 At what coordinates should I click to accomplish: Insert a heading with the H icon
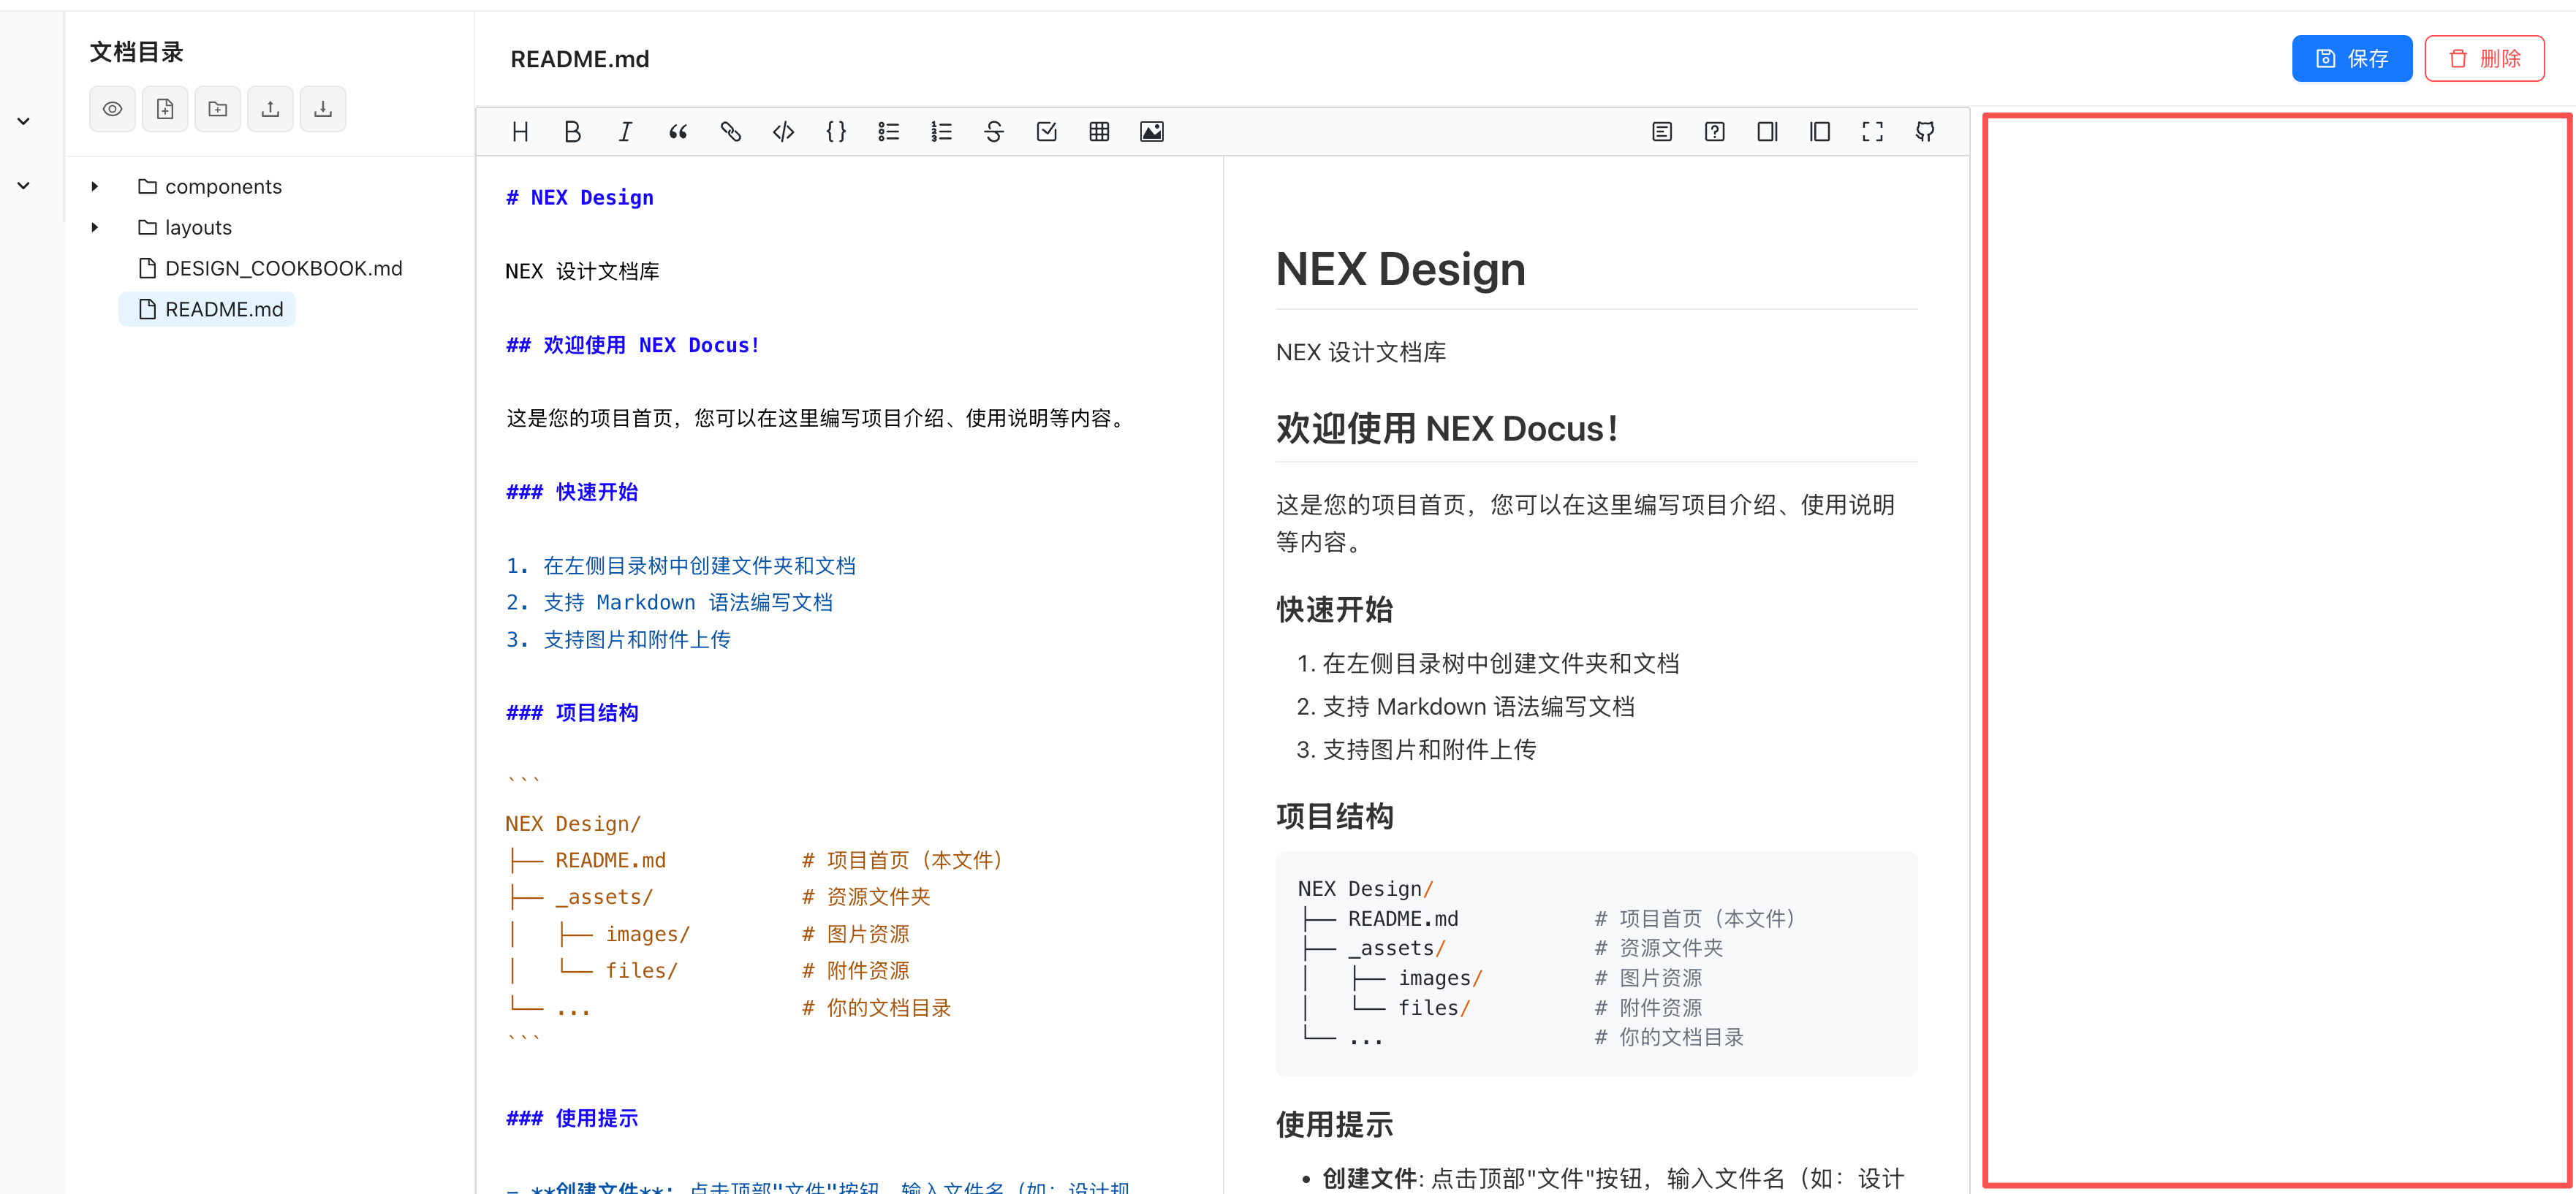click(520, 132)
